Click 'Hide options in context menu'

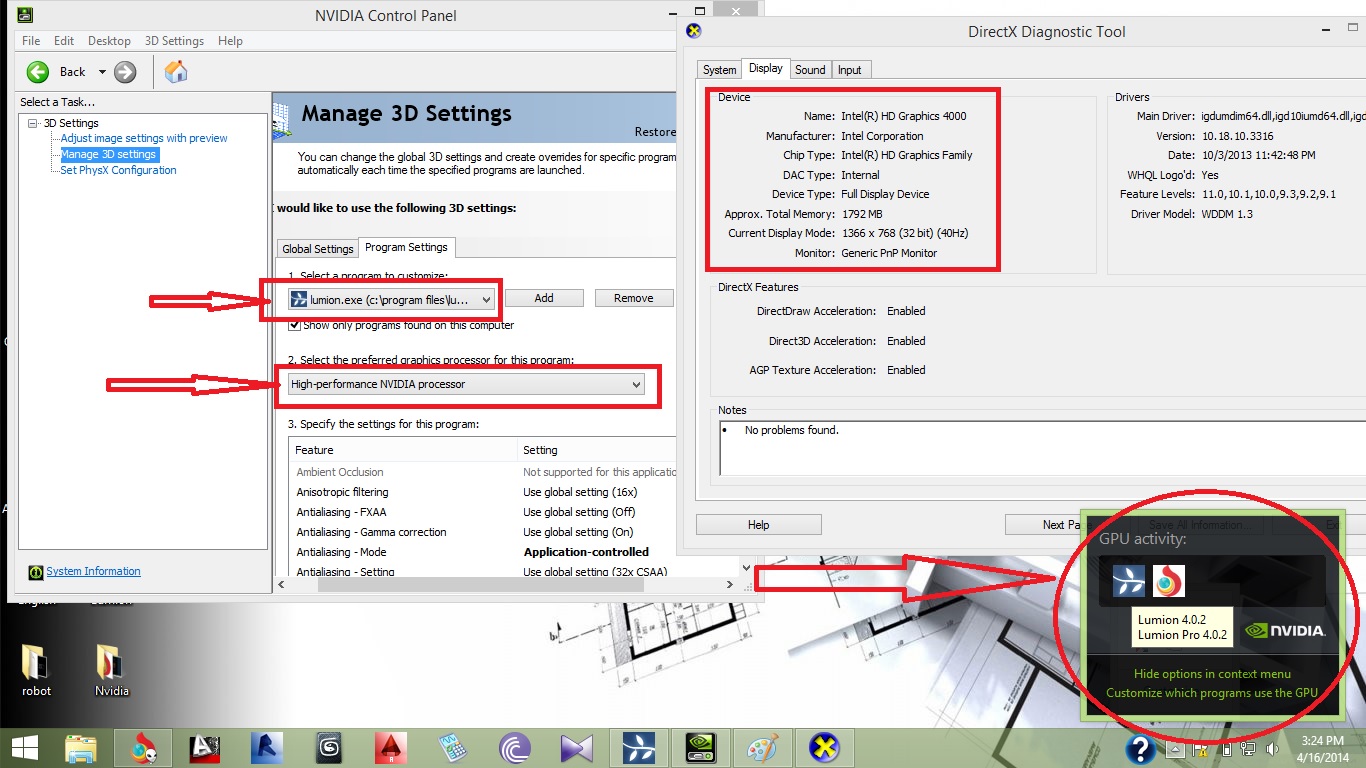tap(1213, 674)
